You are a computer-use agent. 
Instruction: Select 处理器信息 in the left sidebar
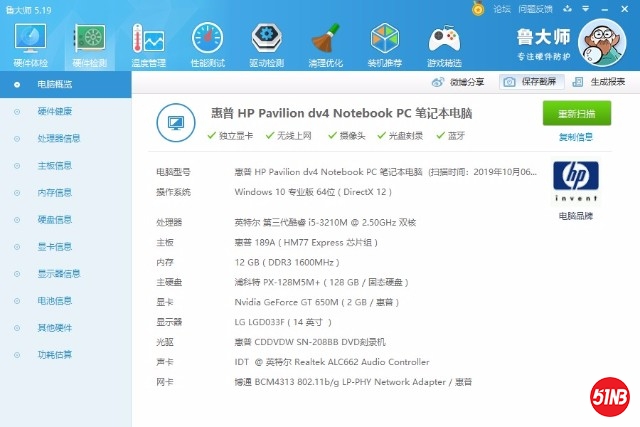58,138
